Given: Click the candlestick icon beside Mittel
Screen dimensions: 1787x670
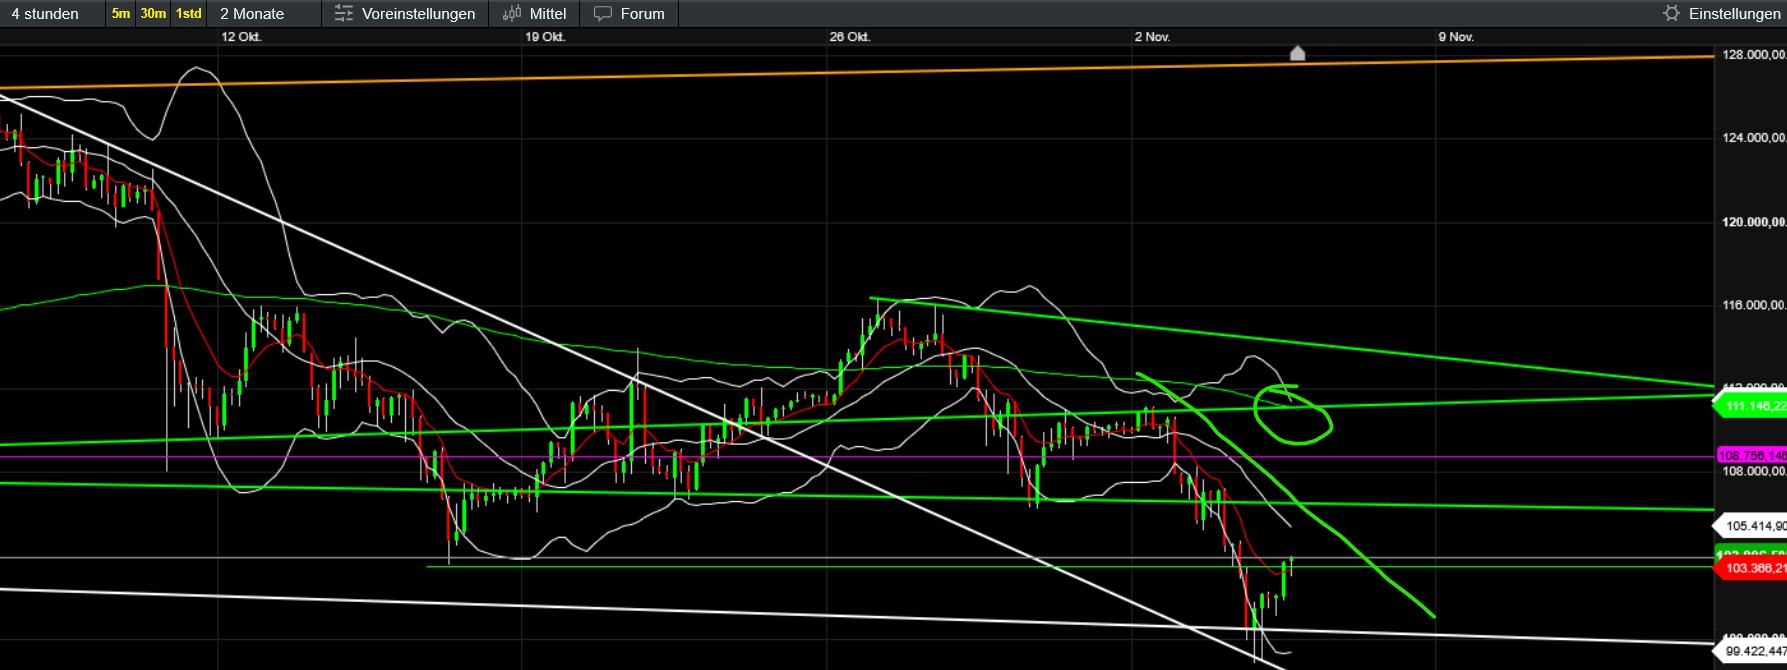Looking at the screenshot, I should [x=512, y=14].
